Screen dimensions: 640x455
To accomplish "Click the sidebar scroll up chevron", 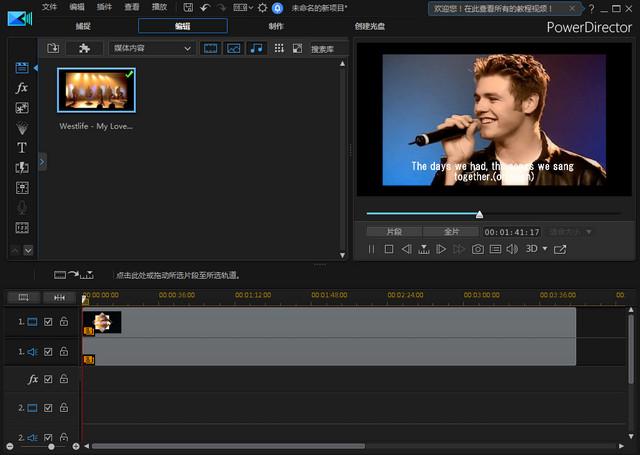I will [15, 250].
